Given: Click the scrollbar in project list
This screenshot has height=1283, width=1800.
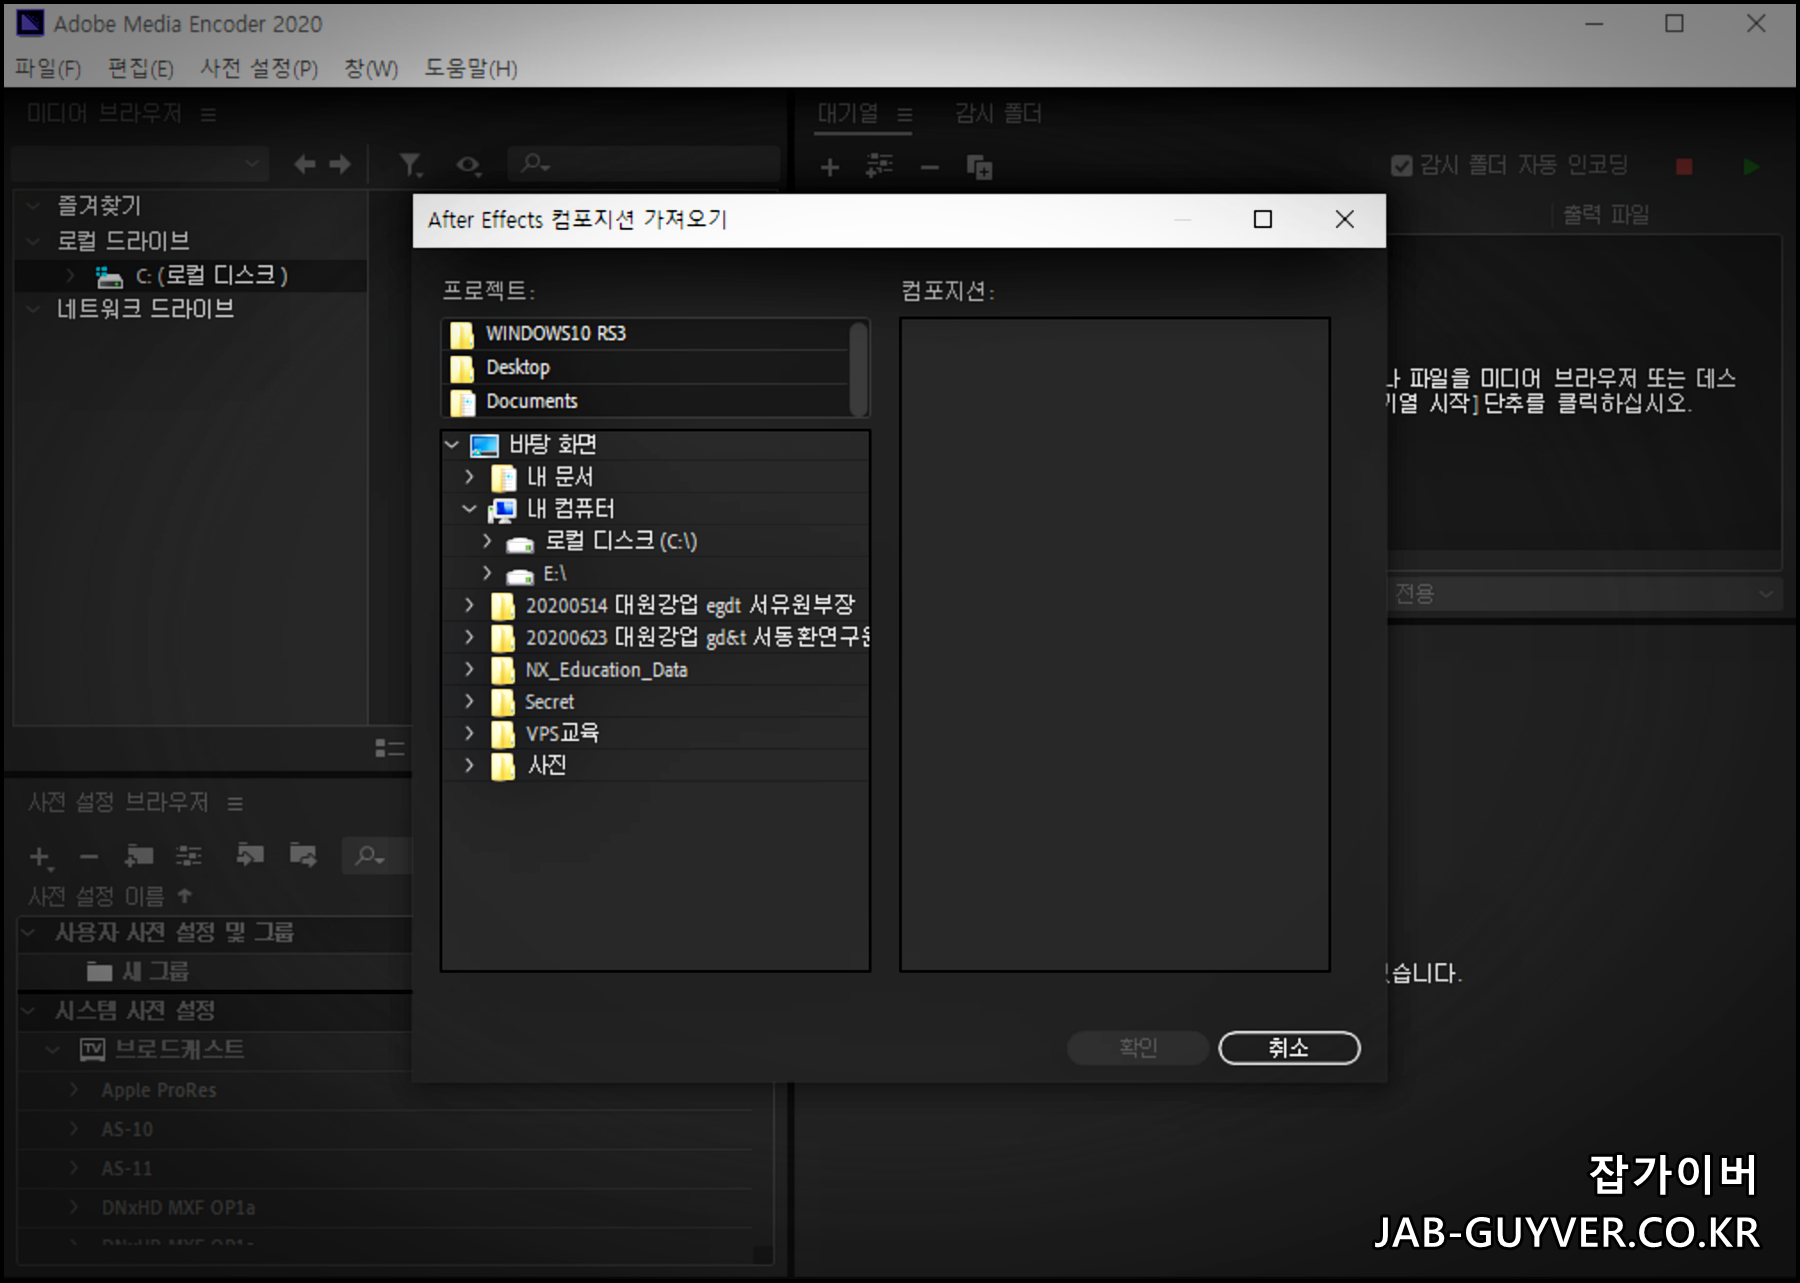Looking at the screenshot, I should pyautogui.click(x=858, y=368).
